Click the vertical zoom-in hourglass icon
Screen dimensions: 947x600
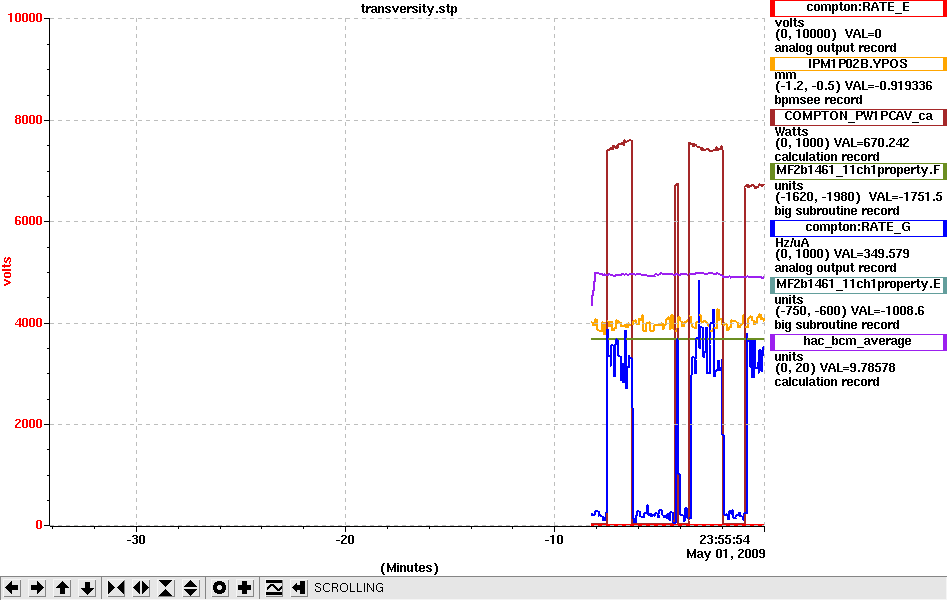coord(166,588)
